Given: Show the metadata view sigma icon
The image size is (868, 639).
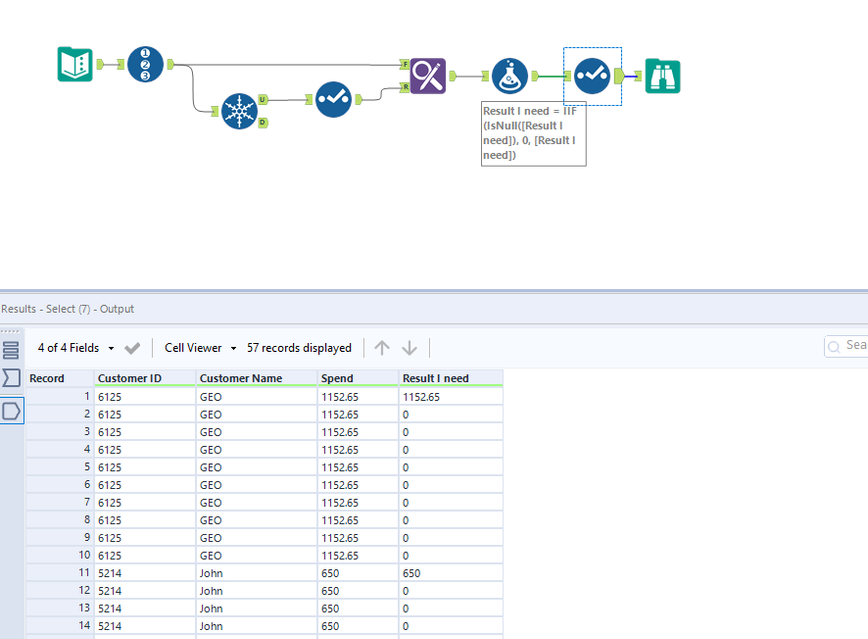Looking at the screenshot, I should [11, 378].
